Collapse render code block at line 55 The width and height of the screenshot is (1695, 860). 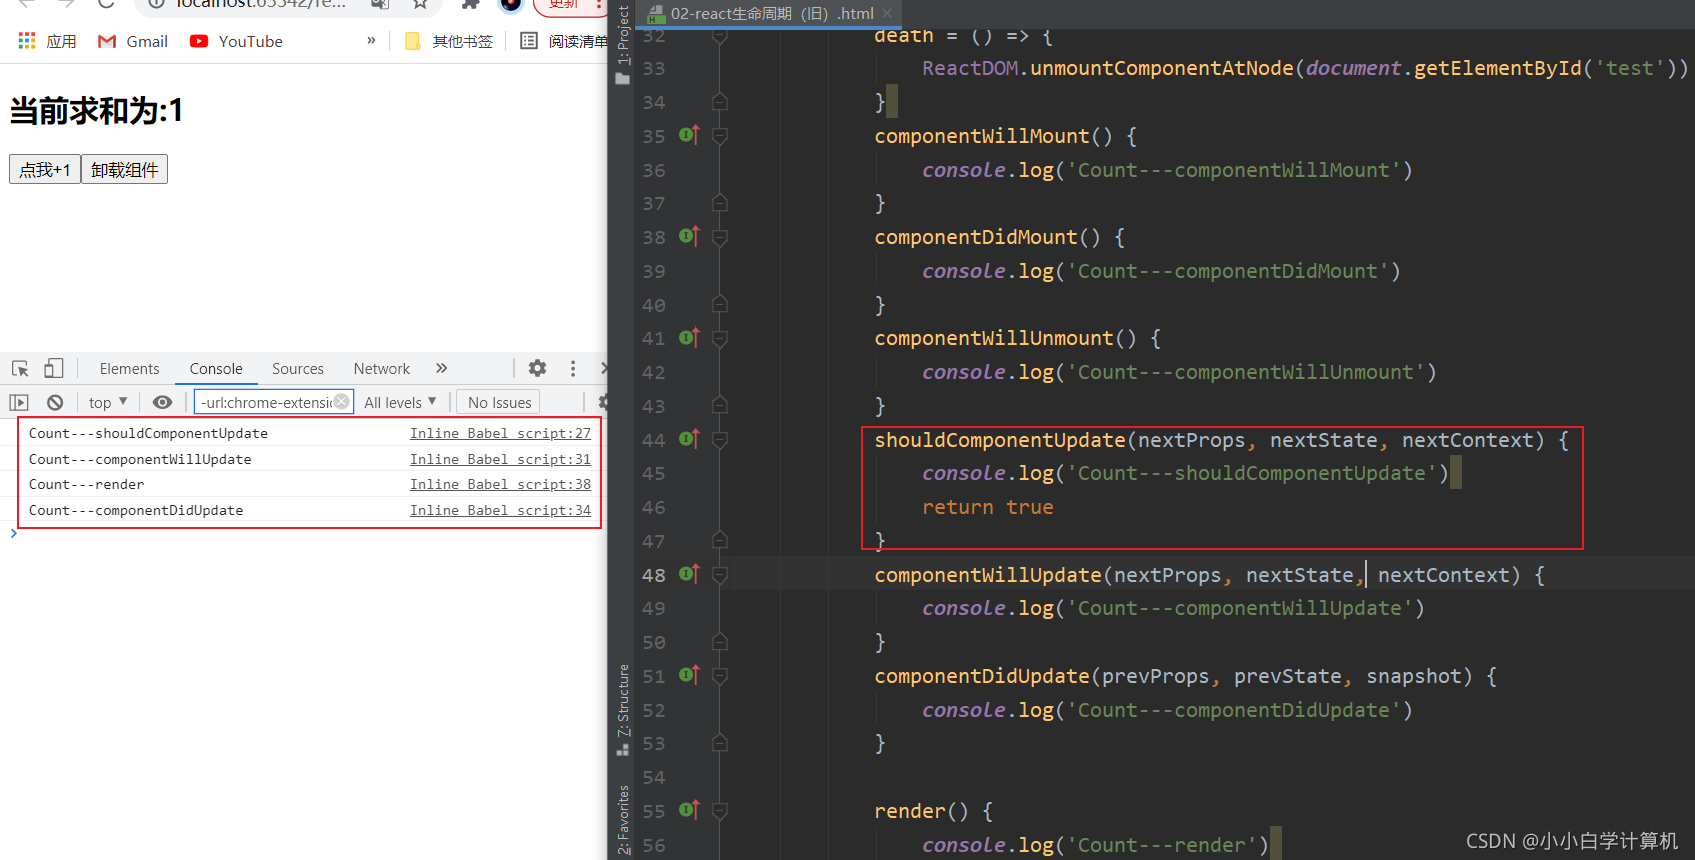(x=719, y=811)
